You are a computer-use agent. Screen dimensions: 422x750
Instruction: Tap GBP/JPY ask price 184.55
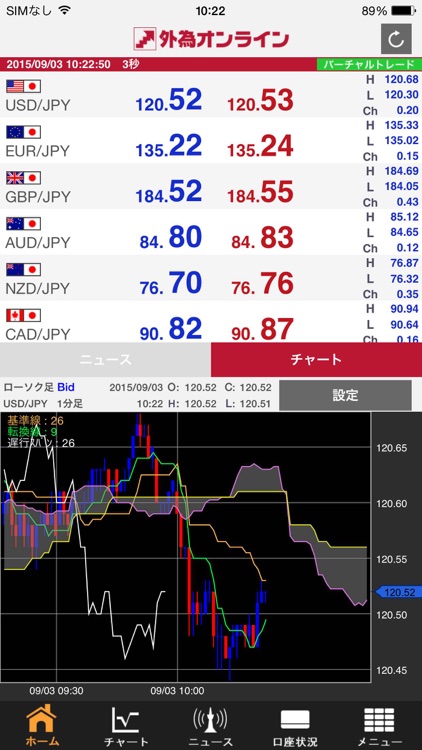(x=260, y=193)
